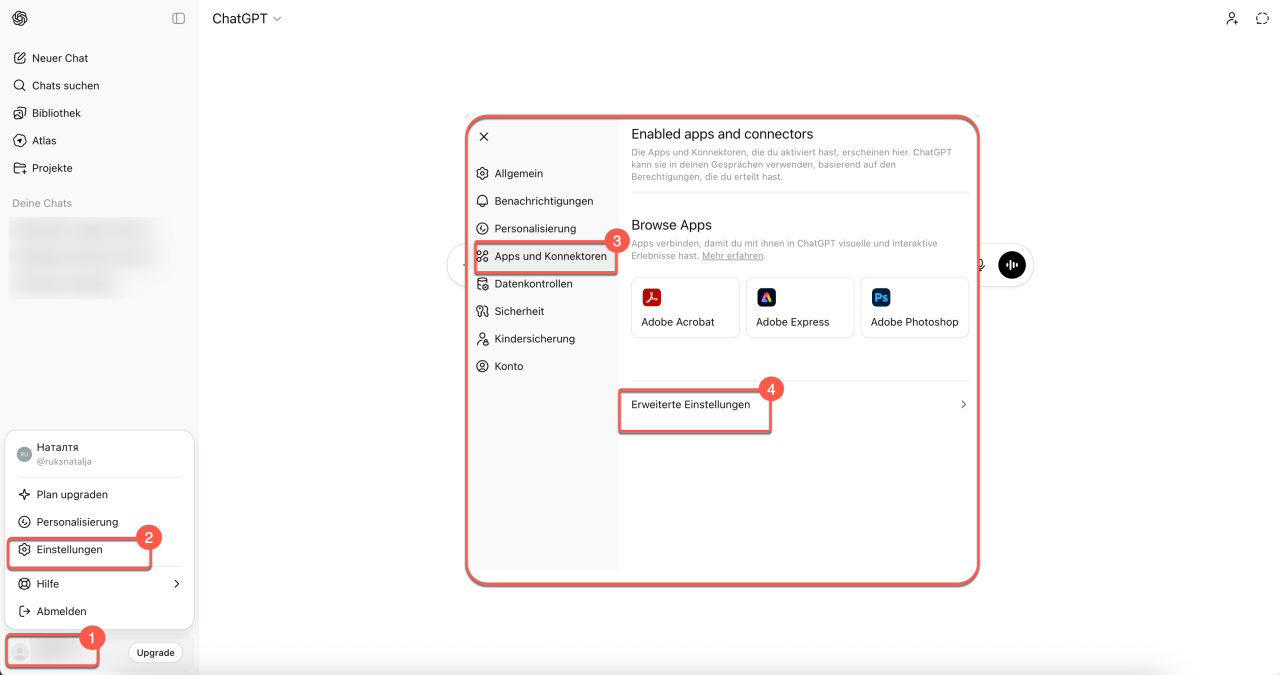
Task: Open Chats suchen
Action: pos(98,86)
